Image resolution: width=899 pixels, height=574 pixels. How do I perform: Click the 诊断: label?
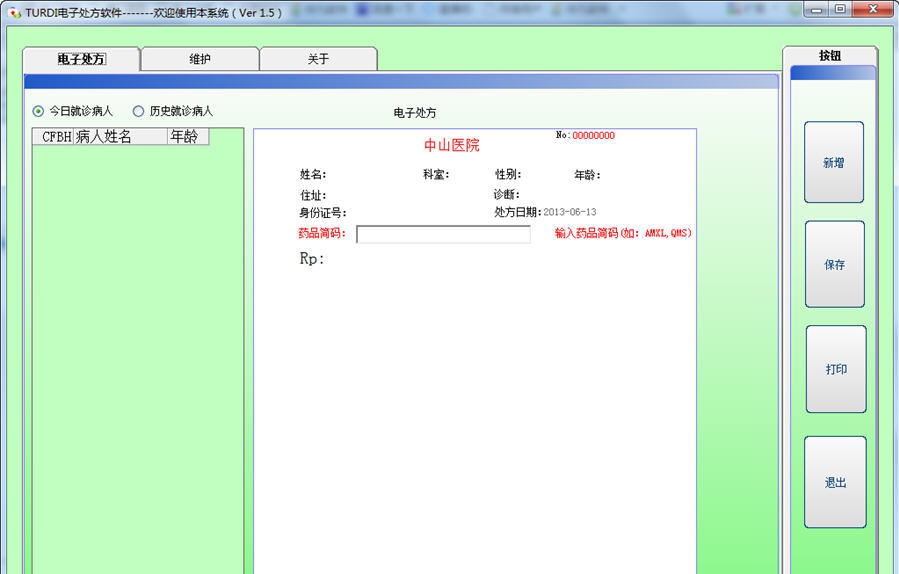pos(507,194)
